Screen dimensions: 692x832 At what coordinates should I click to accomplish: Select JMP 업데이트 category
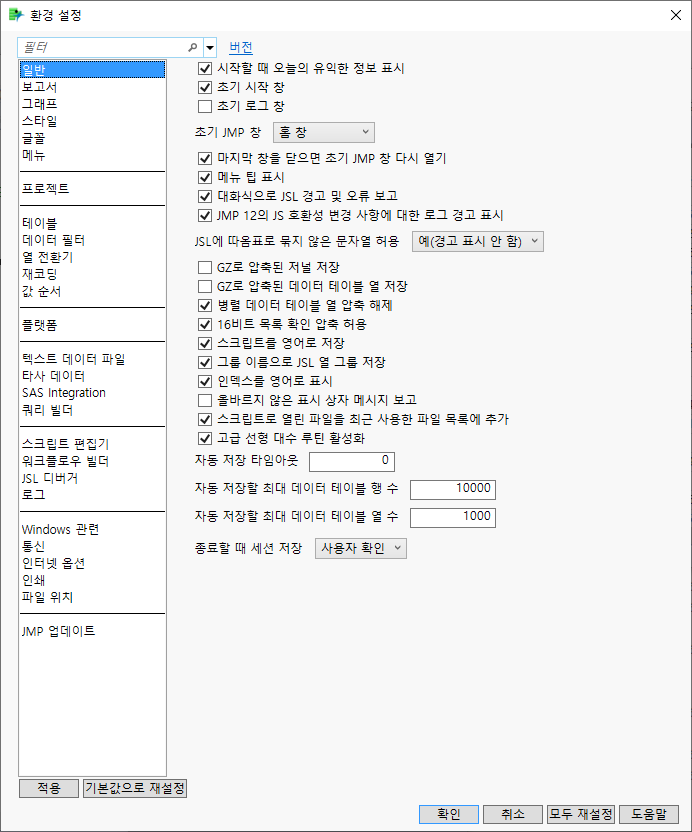(92, 631)
